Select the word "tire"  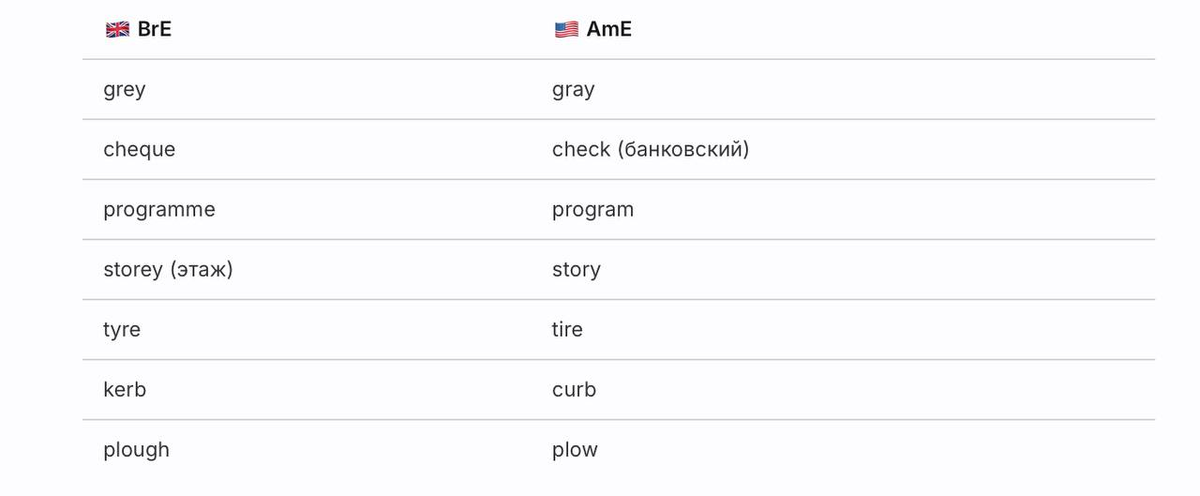point(567,330)
